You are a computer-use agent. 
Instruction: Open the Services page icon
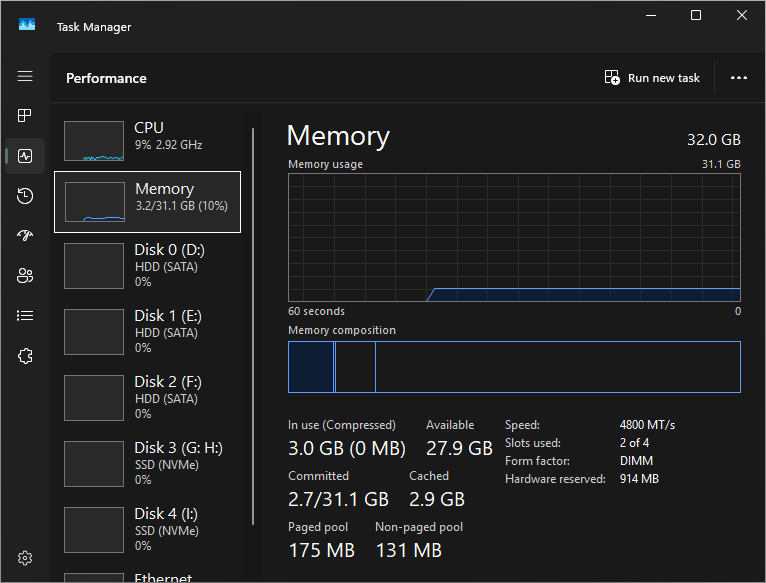25,356
